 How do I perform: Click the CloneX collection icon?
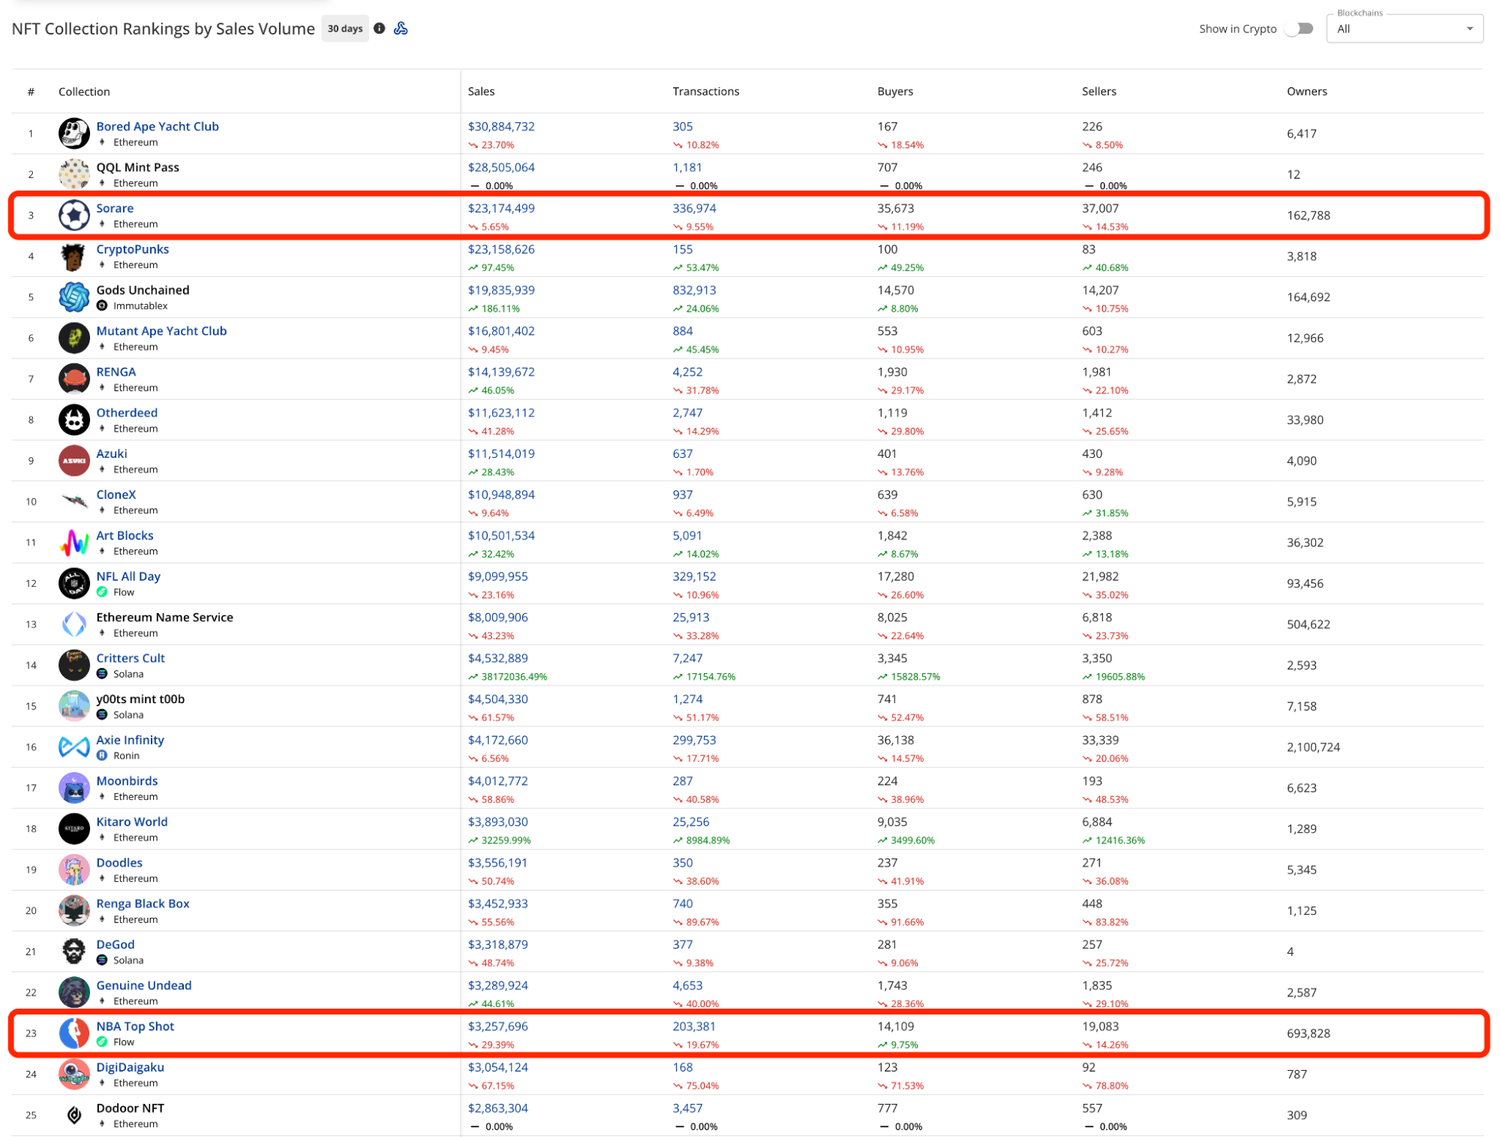(74, 502)
